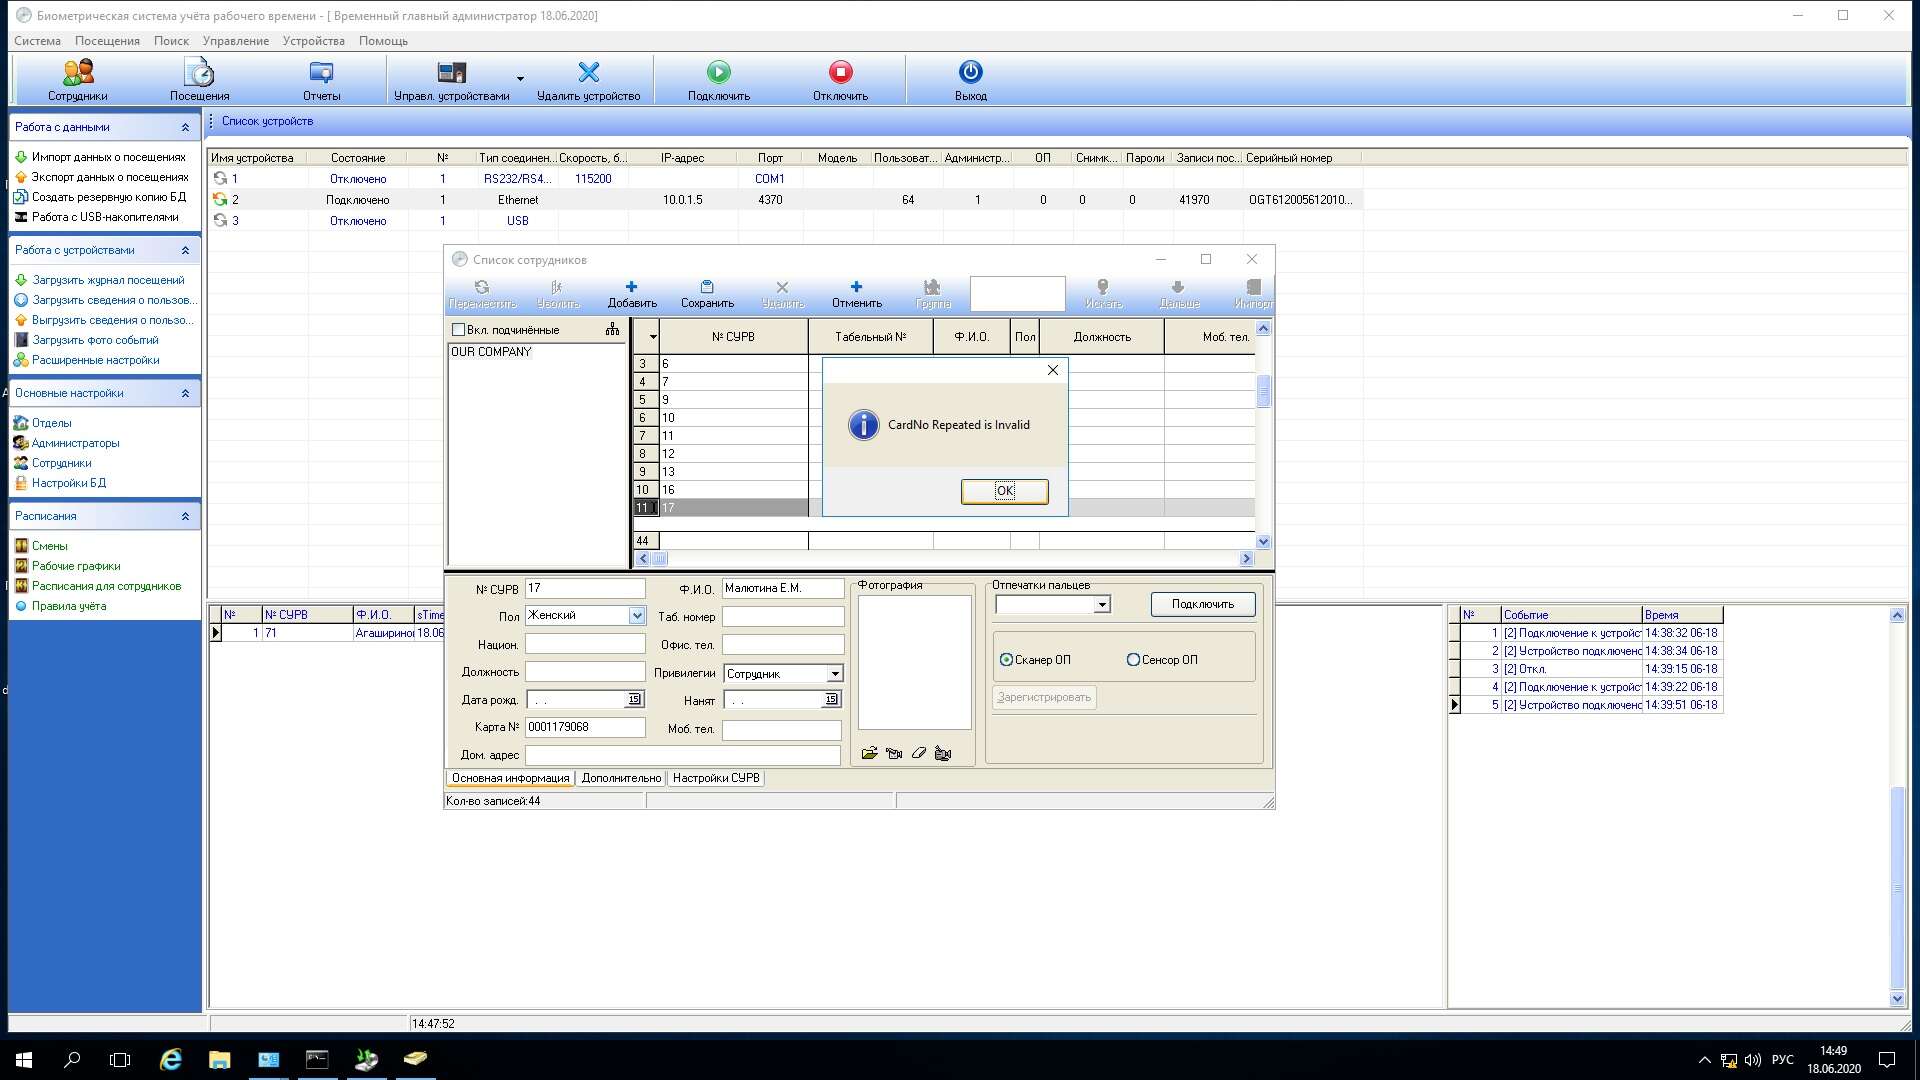
Task: Click inside the Ф.И.О. field
Action: [x=782, y=588]
